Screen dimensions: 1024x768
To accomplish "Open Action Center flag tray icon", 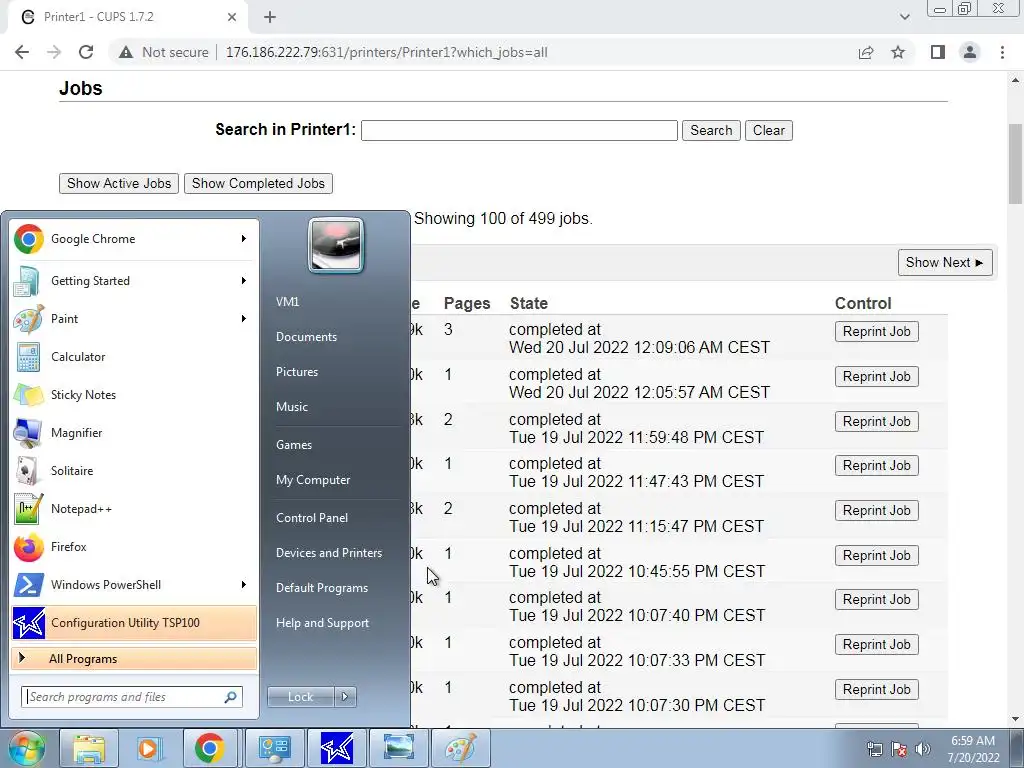I will tap(899, 749).
